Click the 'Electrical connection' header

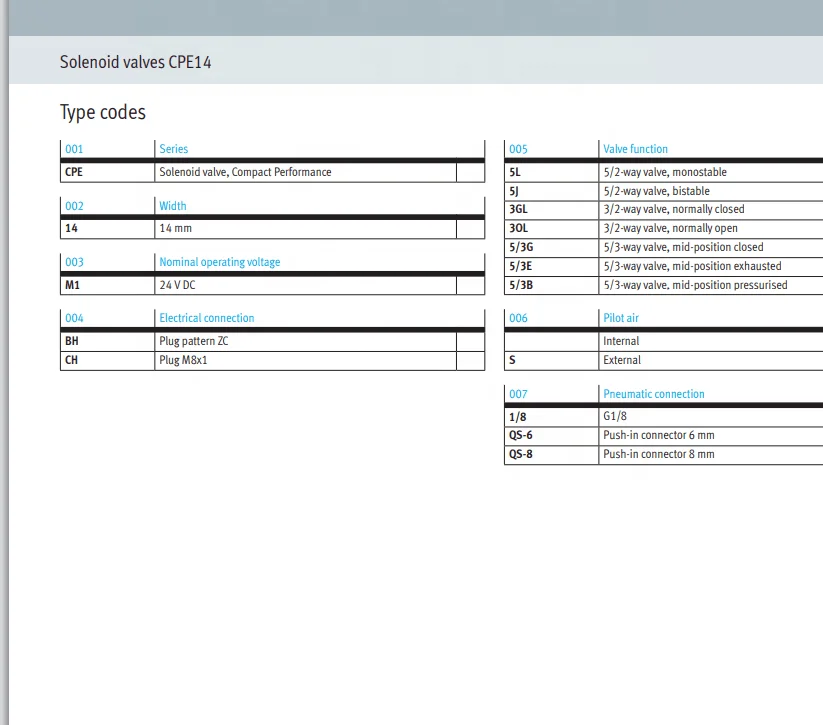tap(207, 318)
